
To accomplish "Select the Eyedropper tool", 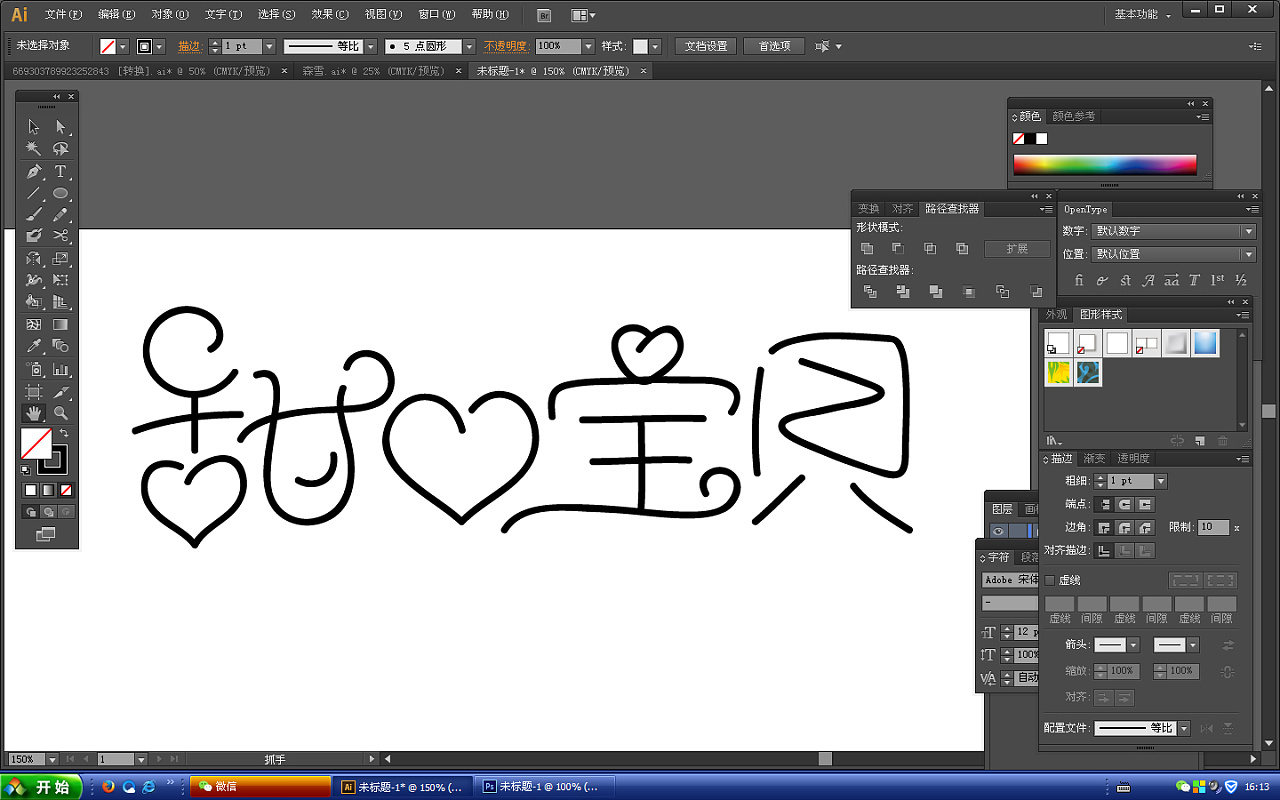I will pos(34,346).
